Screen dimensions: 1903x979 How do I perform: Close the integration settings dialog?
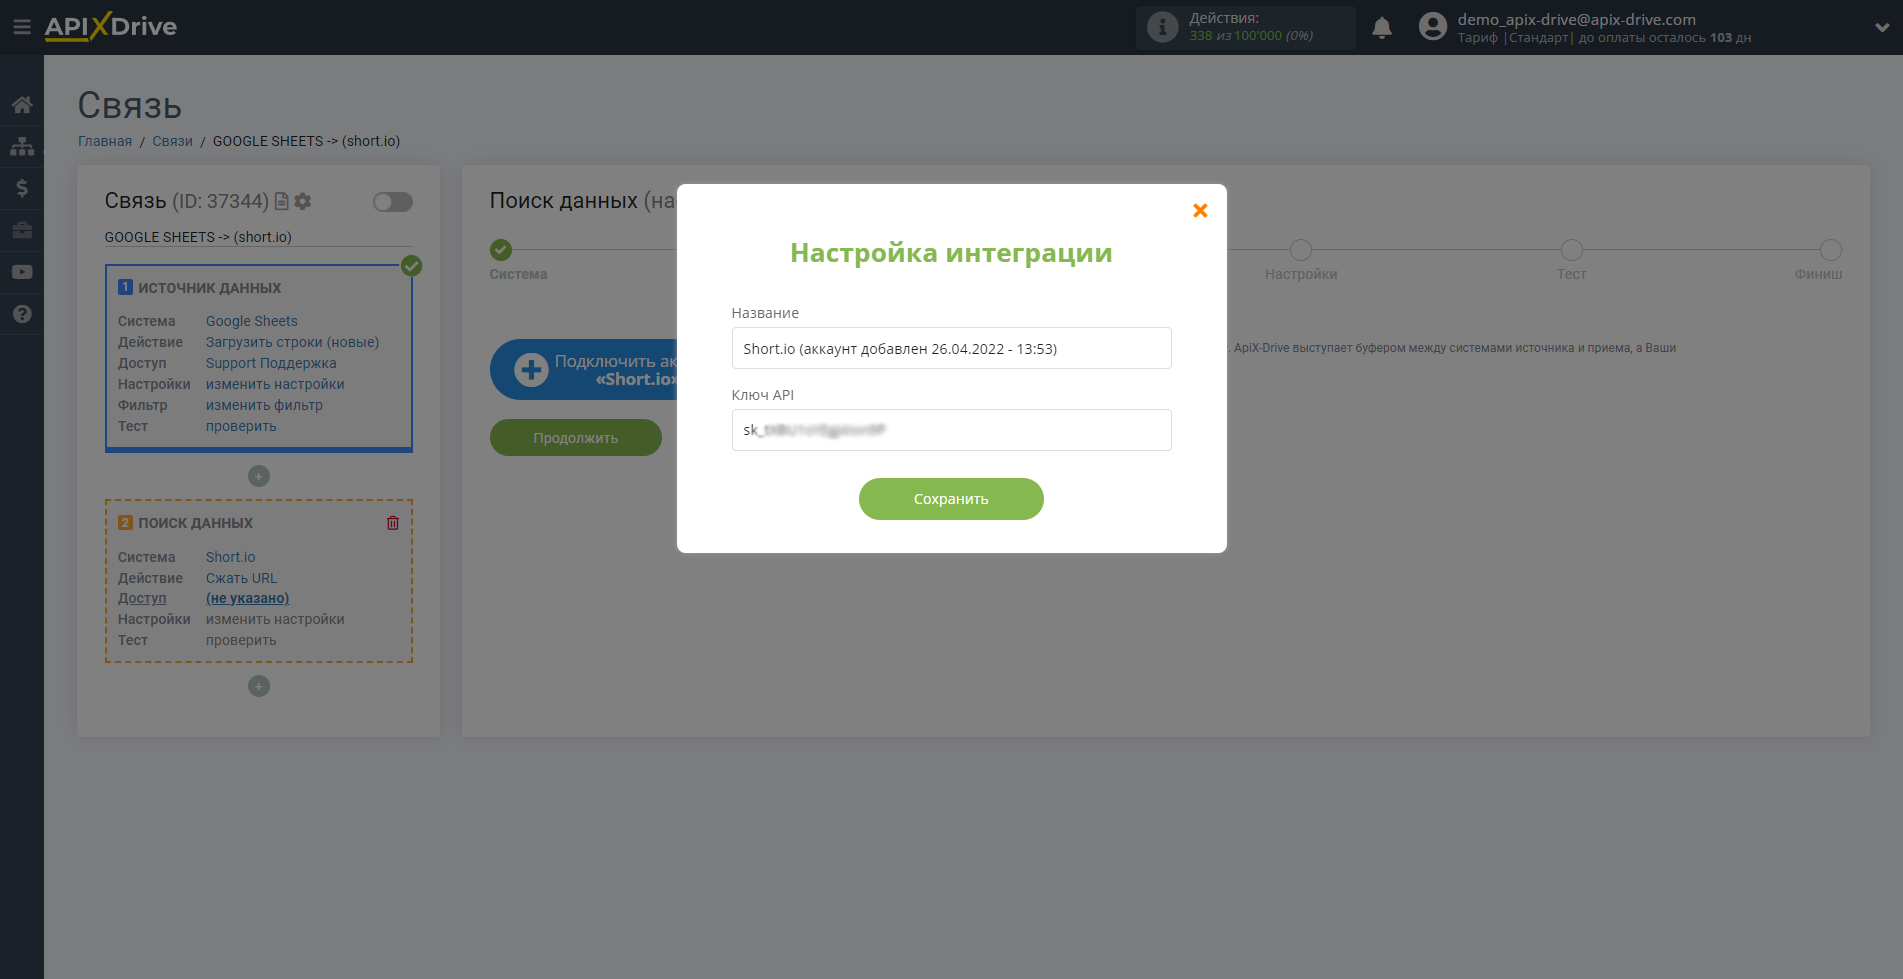pyautogui.click(x=1200, y=210)
